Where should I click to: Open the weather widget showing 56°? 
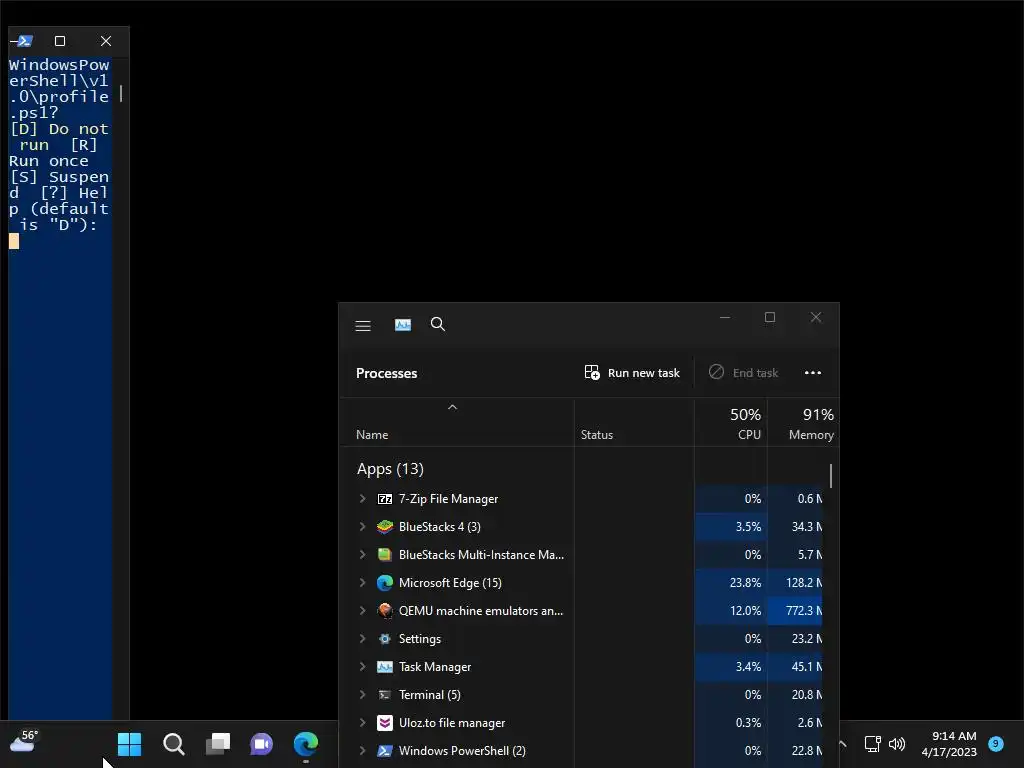click(24, 742)
